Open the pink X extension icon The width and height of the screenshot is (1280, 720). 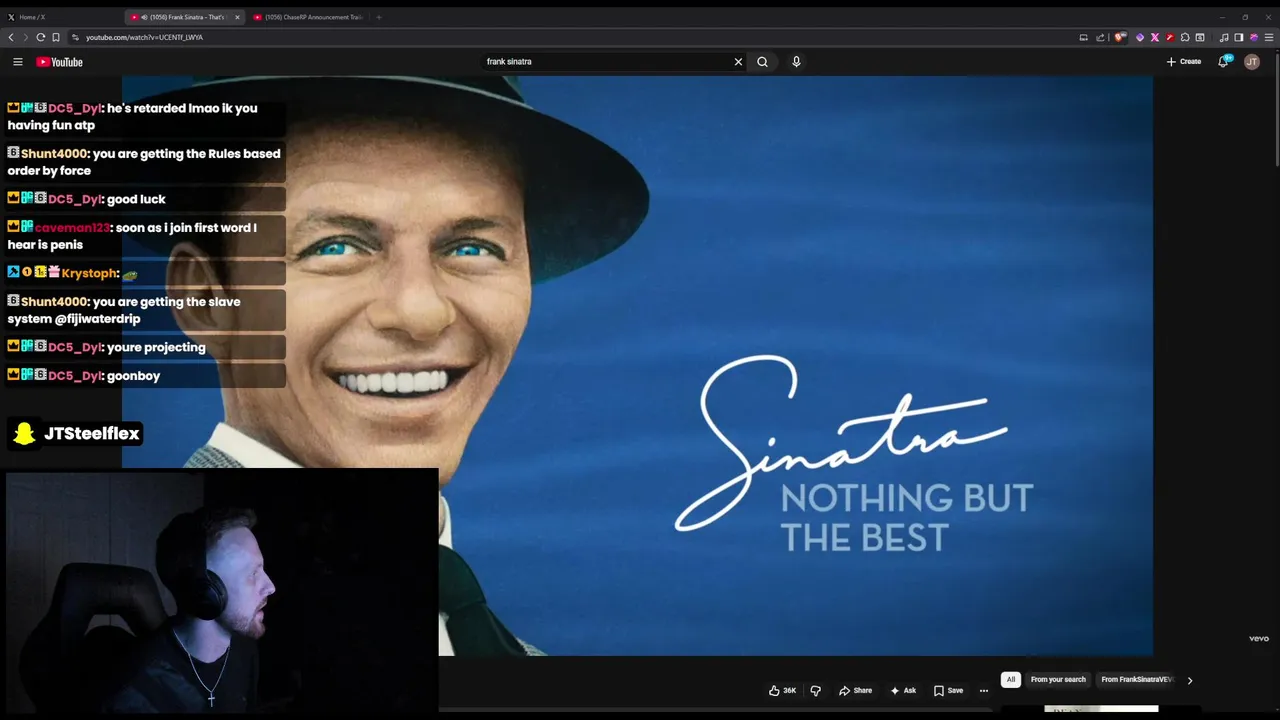point(1155,37)
